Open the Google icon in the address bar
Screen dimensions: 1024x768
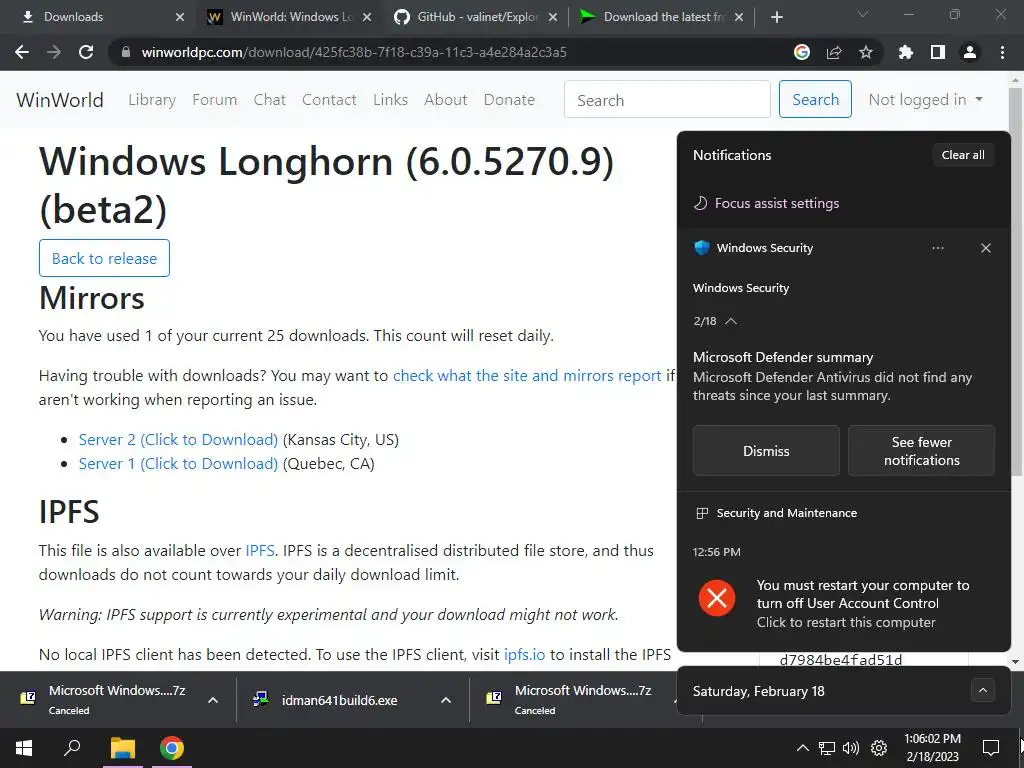(802, 52)
